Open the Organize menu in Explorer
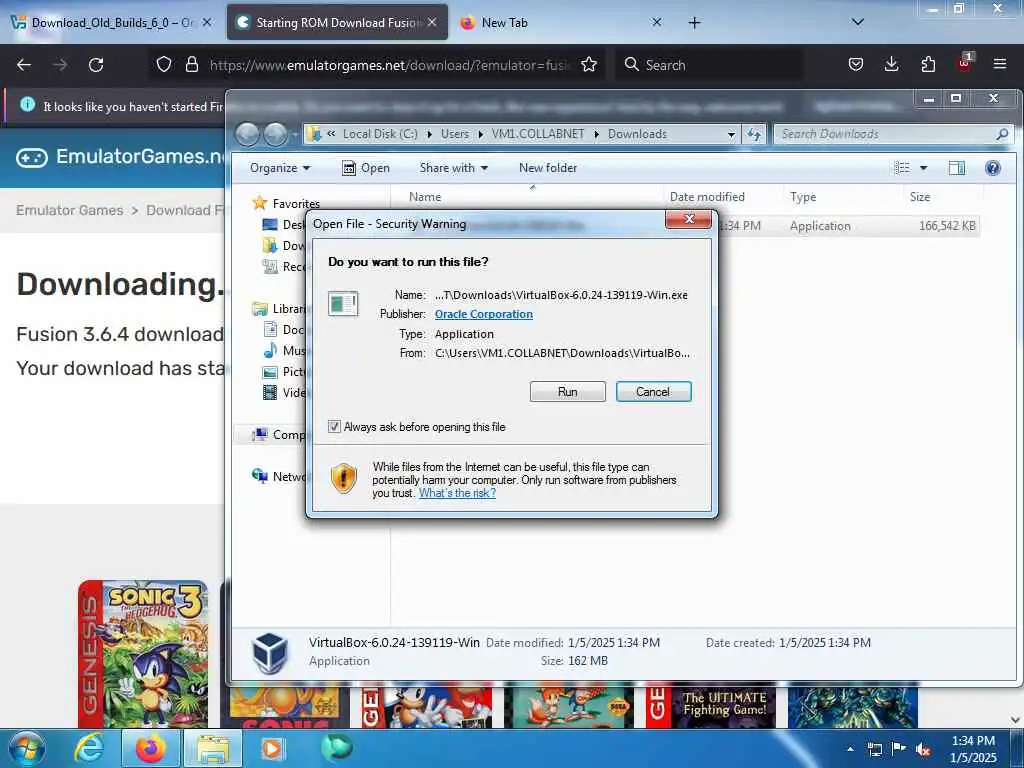 280,168
